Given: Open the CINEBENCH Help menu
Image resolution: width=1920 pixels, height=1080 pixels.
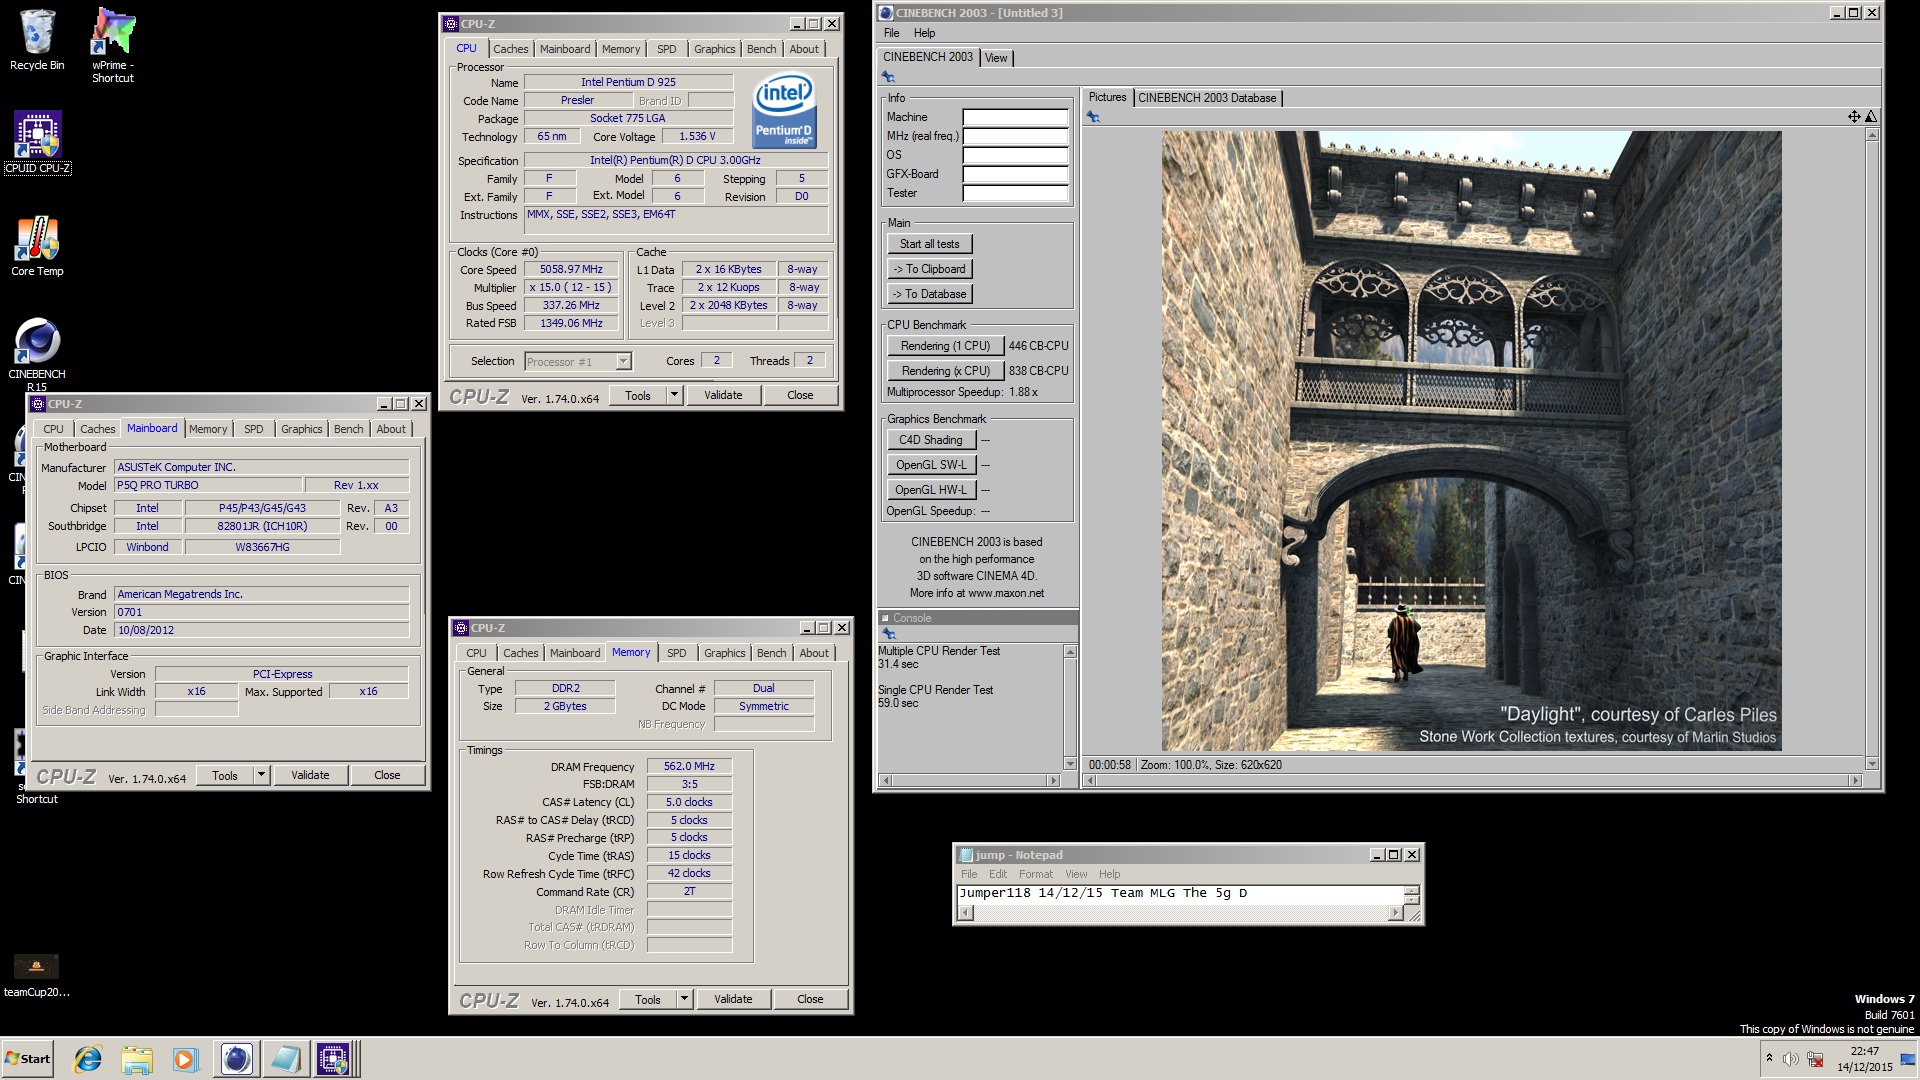Looking at the screenshot, I should (924, 33).
